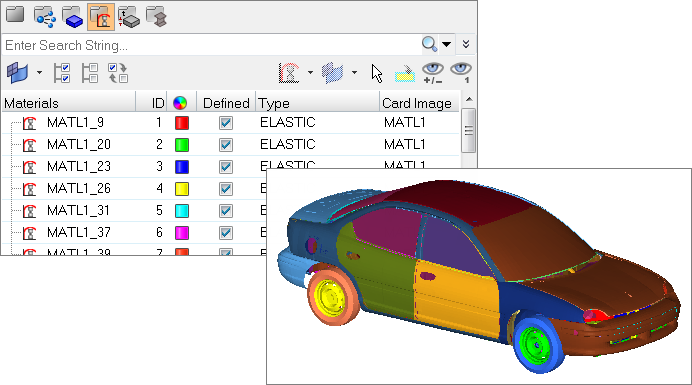Click the magnifier search icon
Screen dimensions: 692x385
point(429,44)
